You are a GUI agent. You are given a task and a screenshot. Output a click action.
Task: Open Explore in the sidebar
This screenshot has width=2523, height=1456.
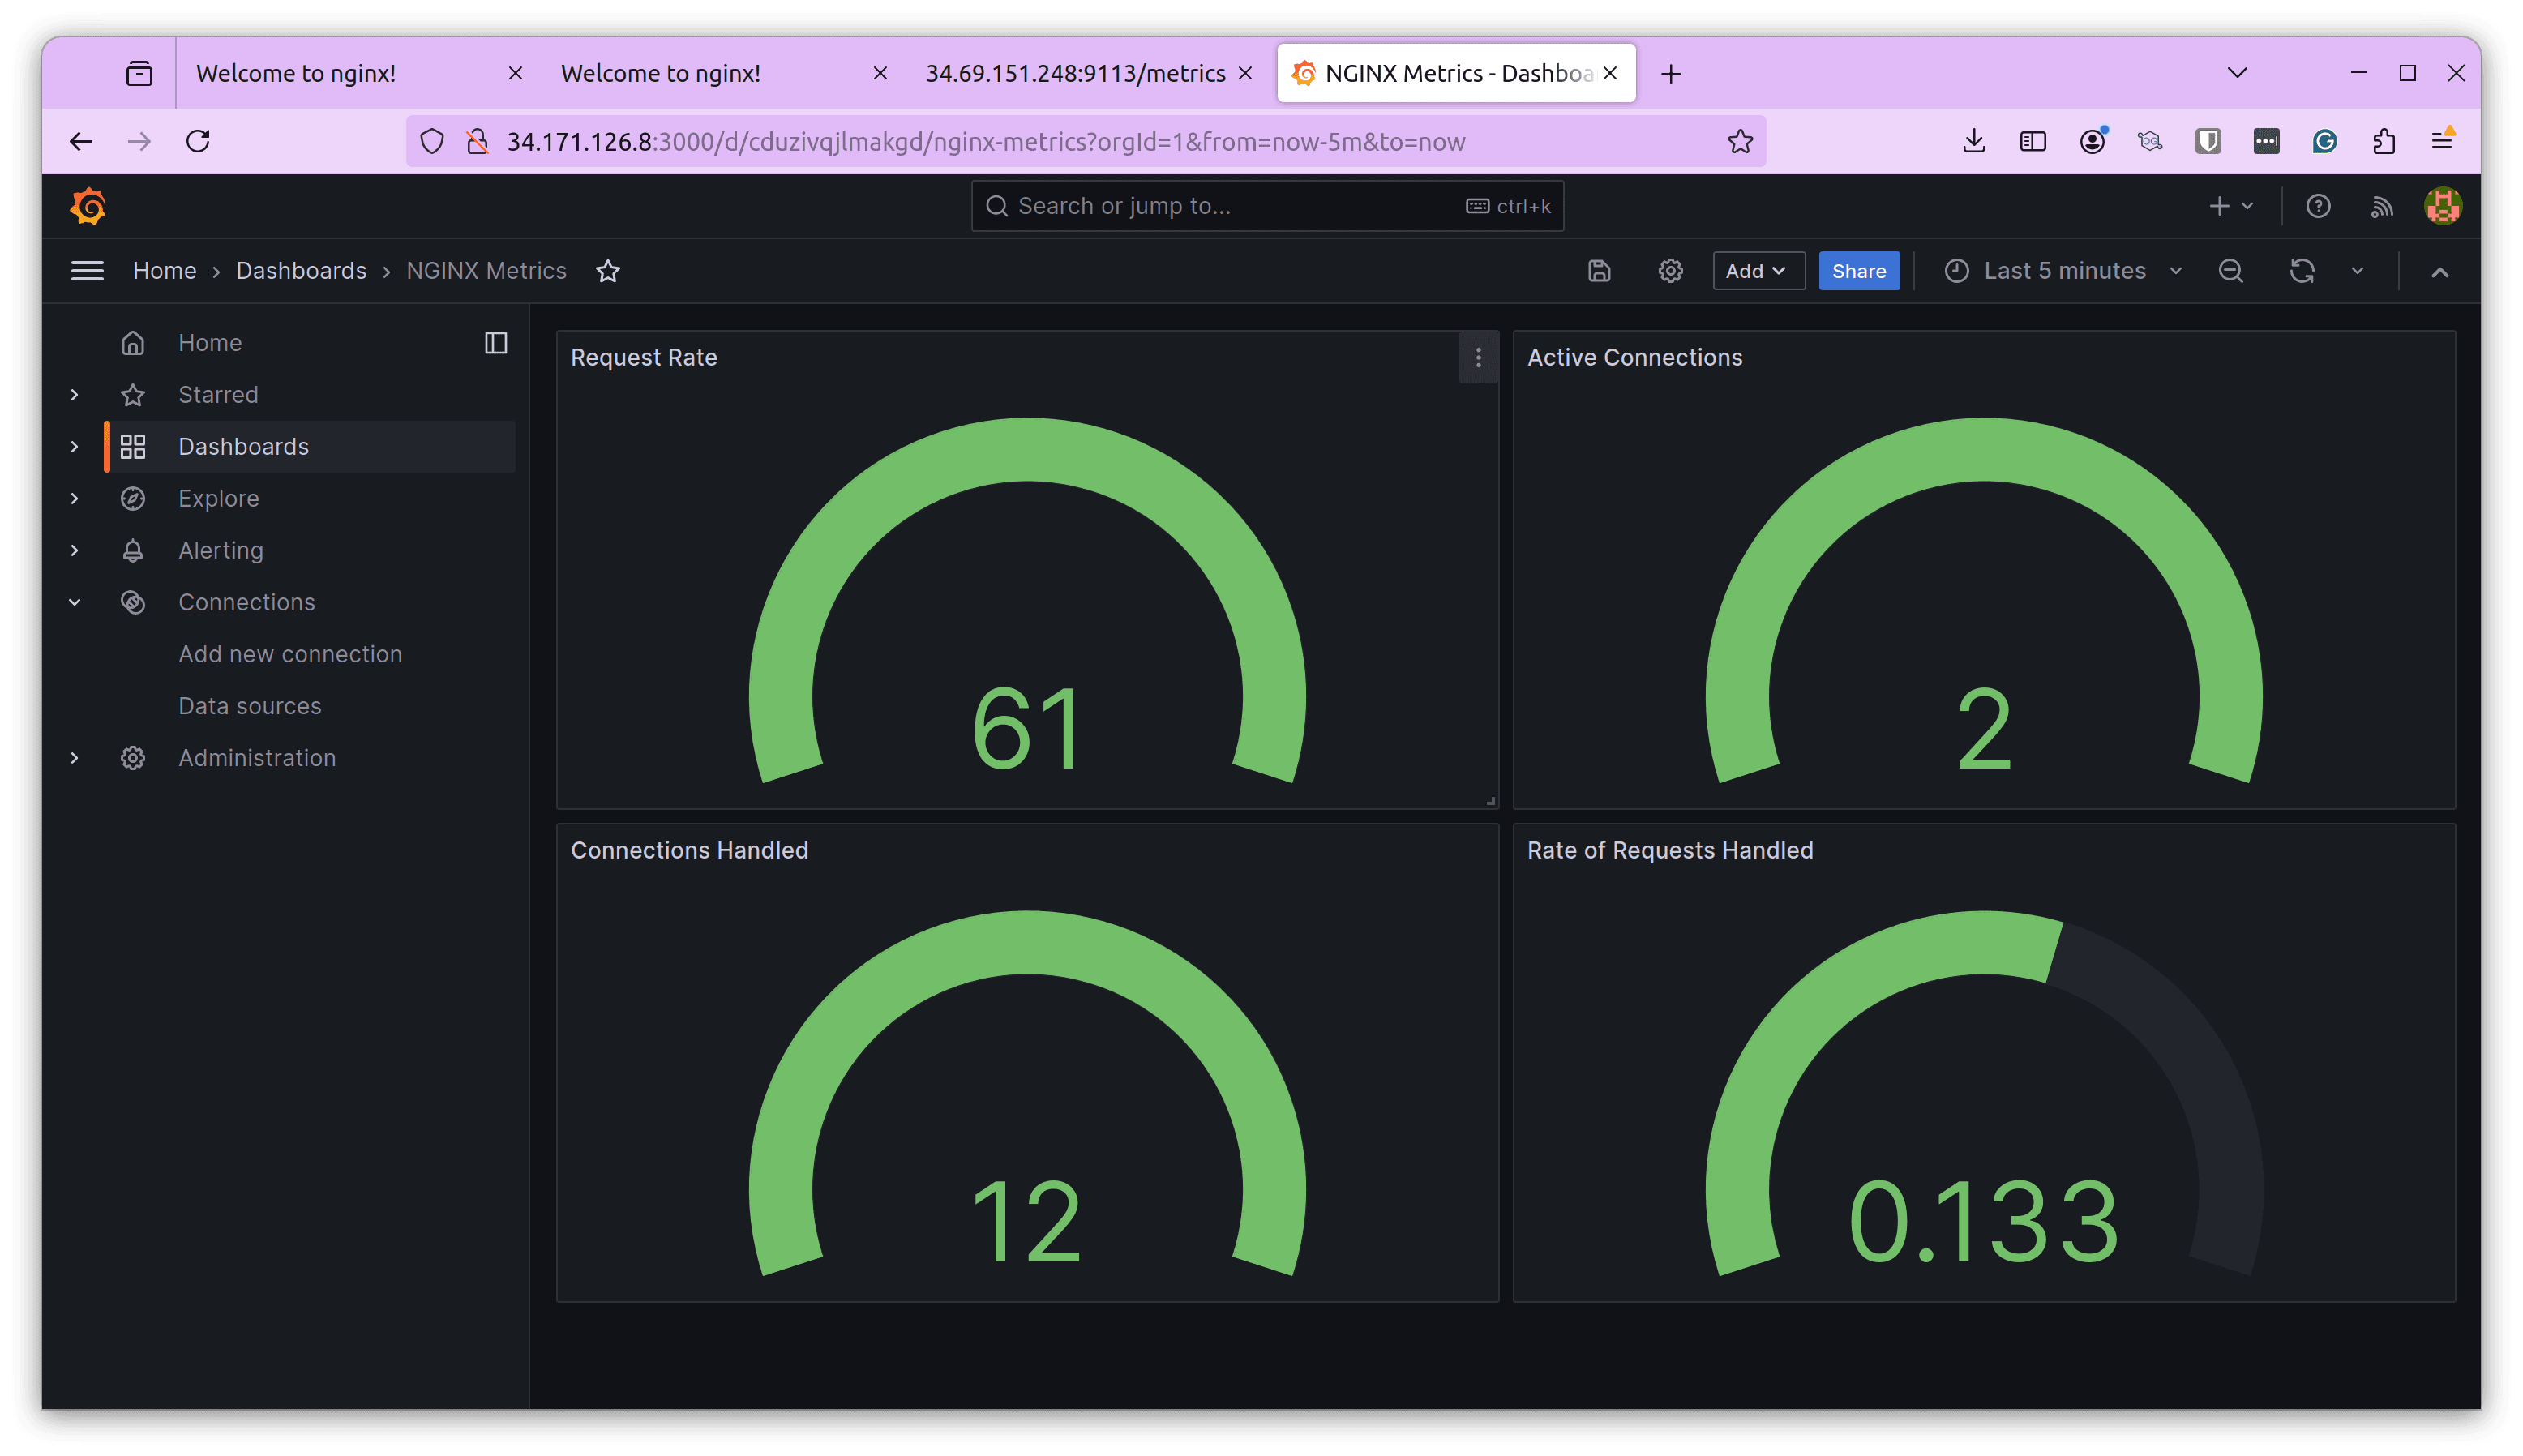pyautogui.click(x=218, y=499)
